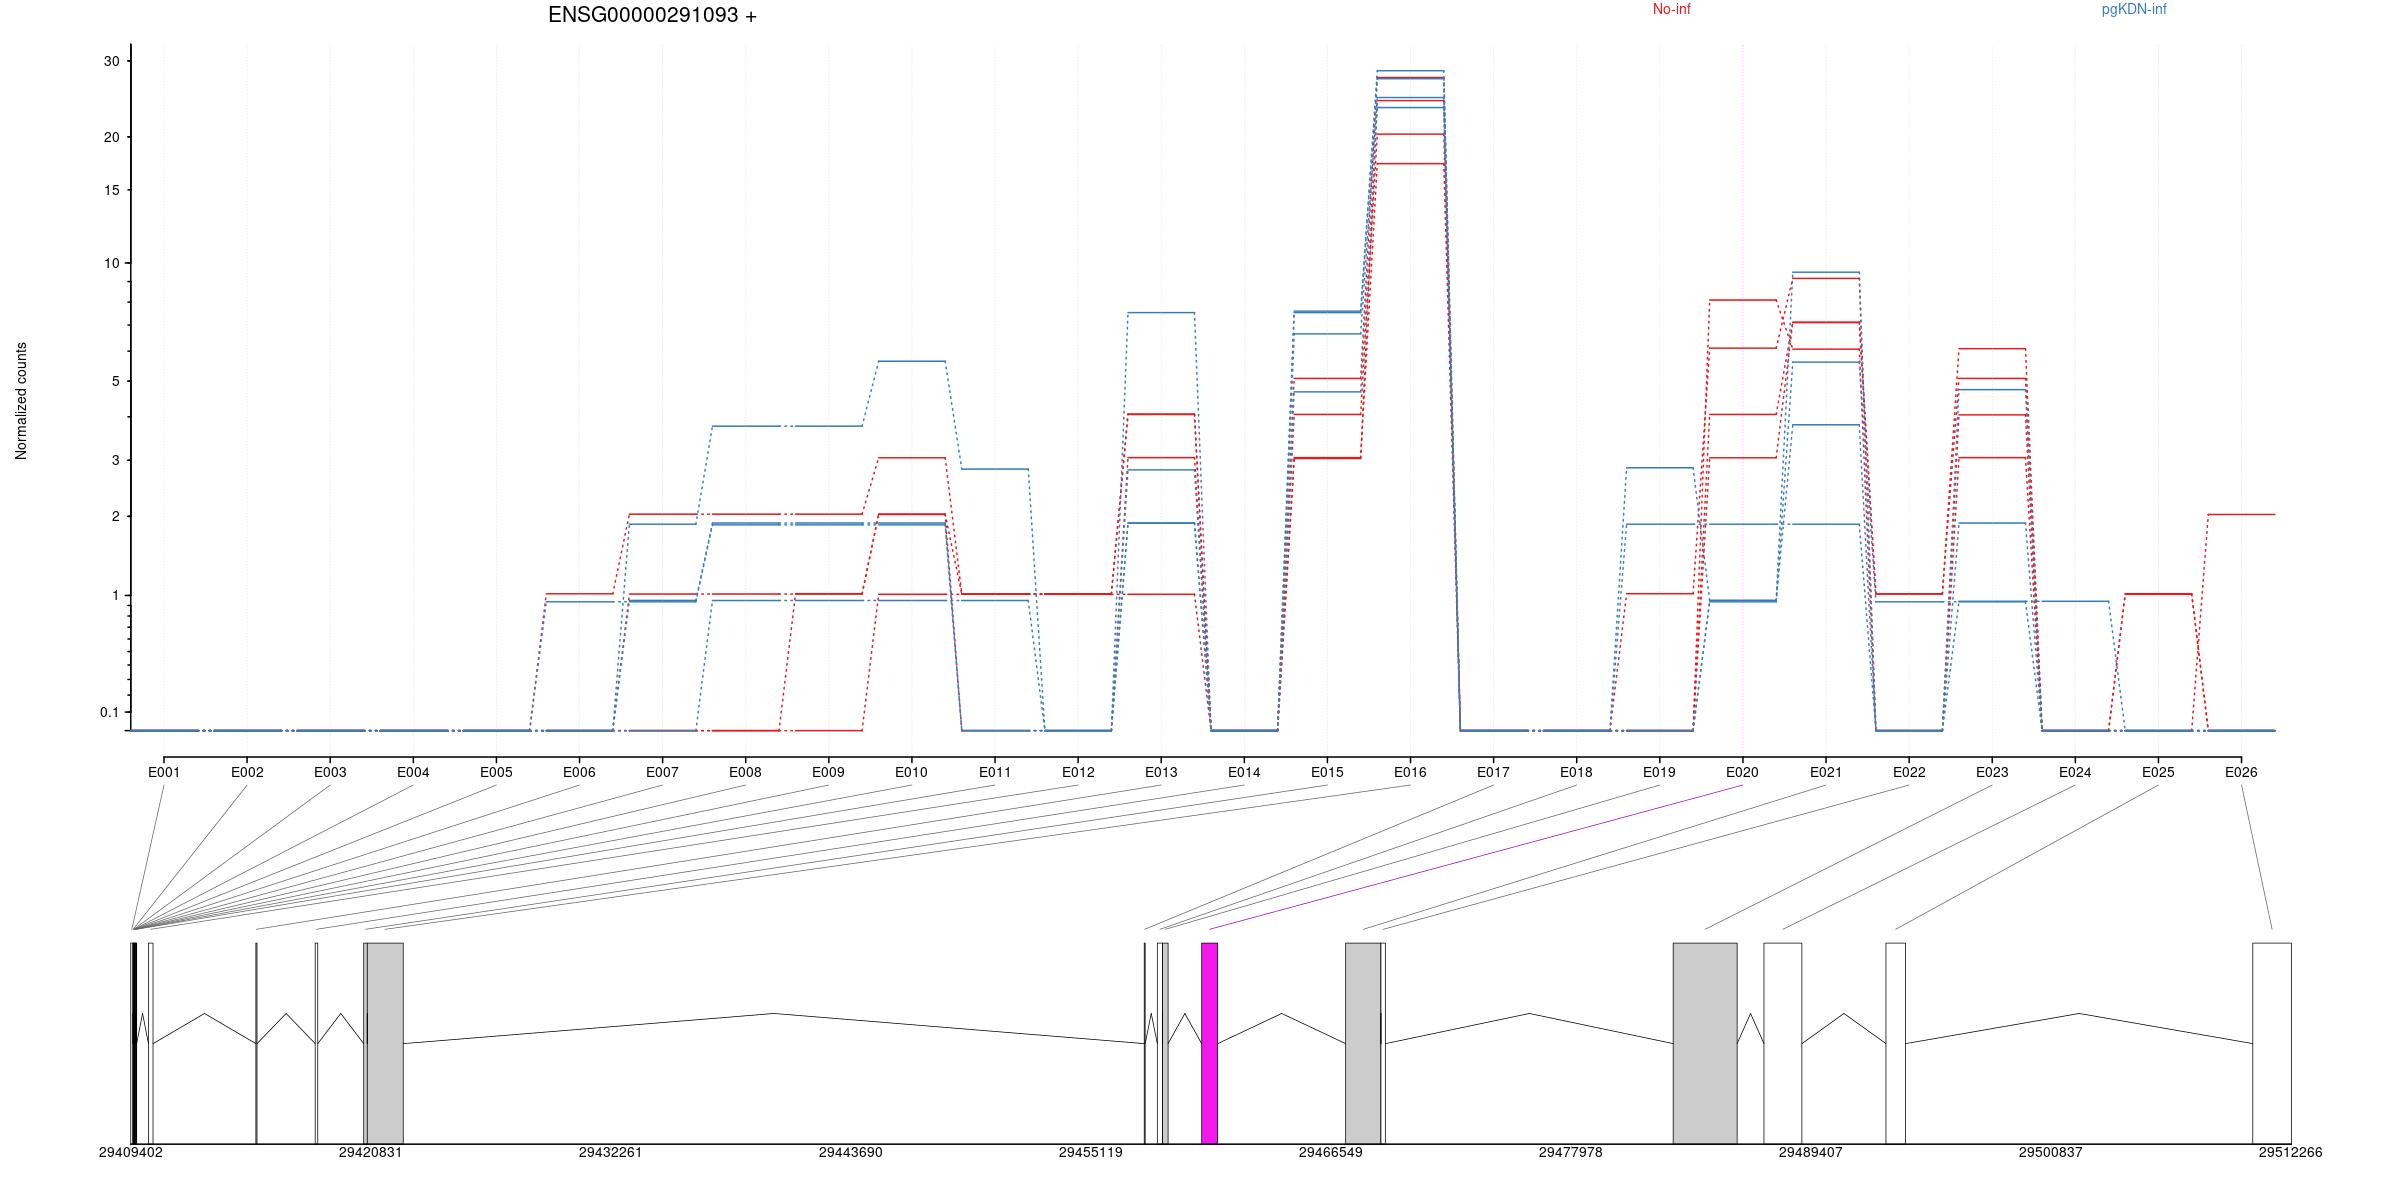Click y-axis tick value 30

(111, 61)
